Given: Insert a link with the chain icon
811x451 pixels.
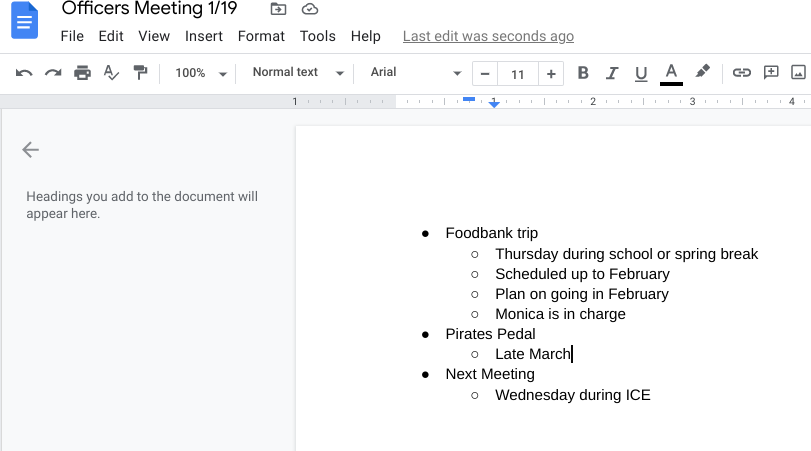Looking at the screenshot, I should coord(741,73).
